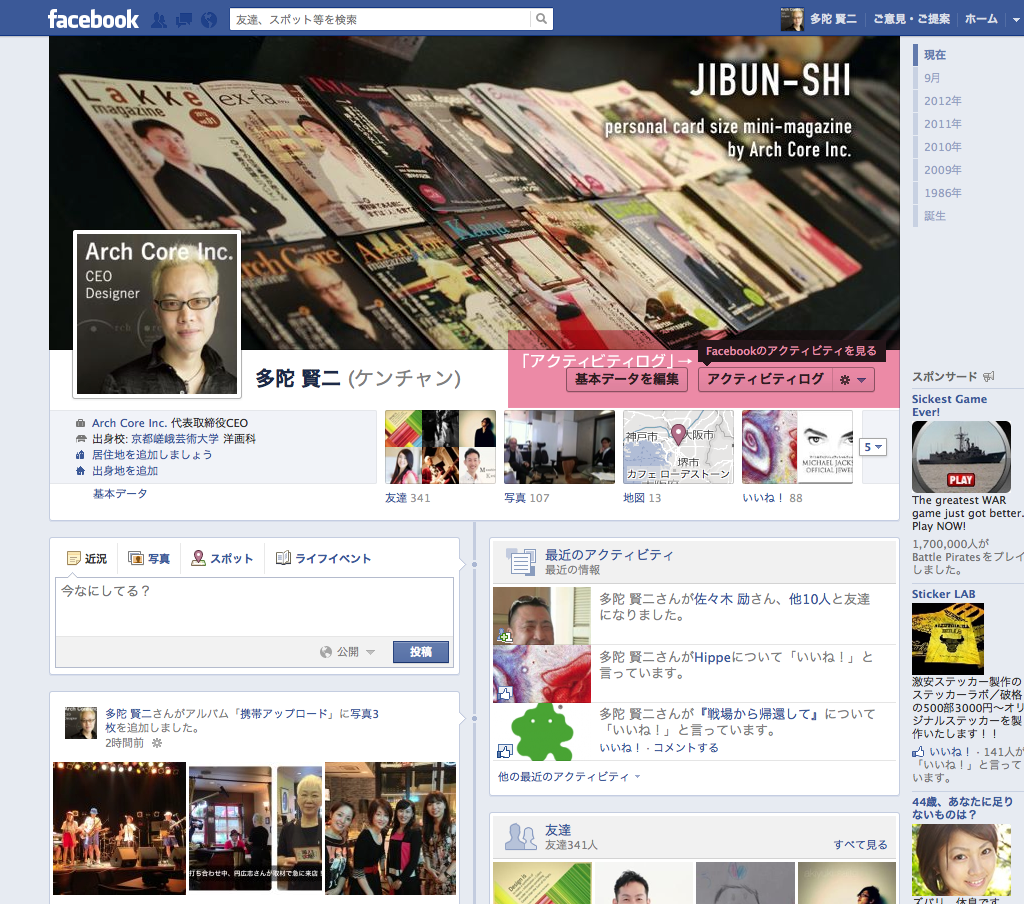The height and width of the screenshot is (904, 1024).
Task: Open the 京都嵯峨芸術大学 link
Action: (x=175, y=439)
